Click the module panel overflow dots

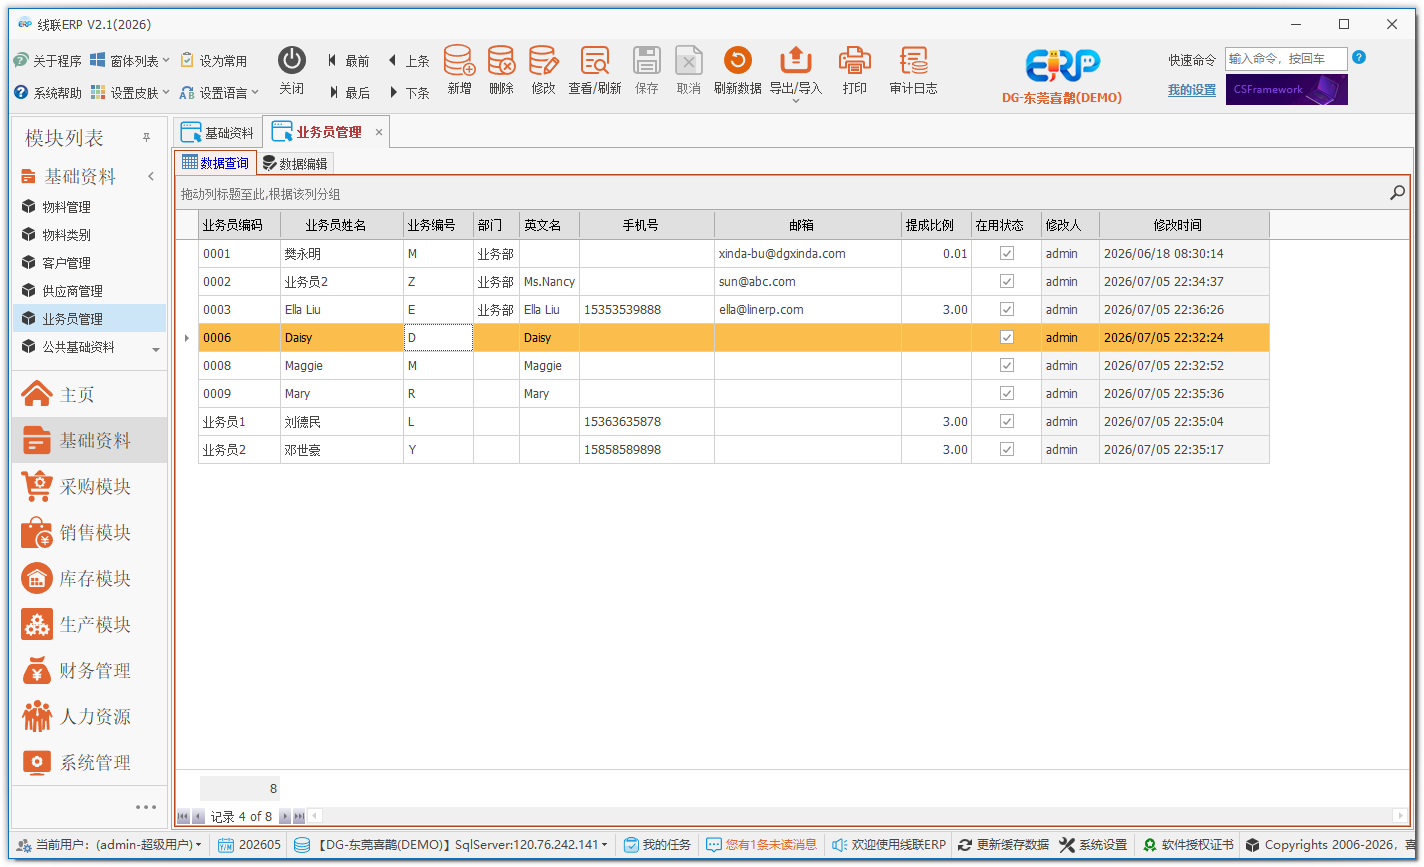click(x=146, y=807)
